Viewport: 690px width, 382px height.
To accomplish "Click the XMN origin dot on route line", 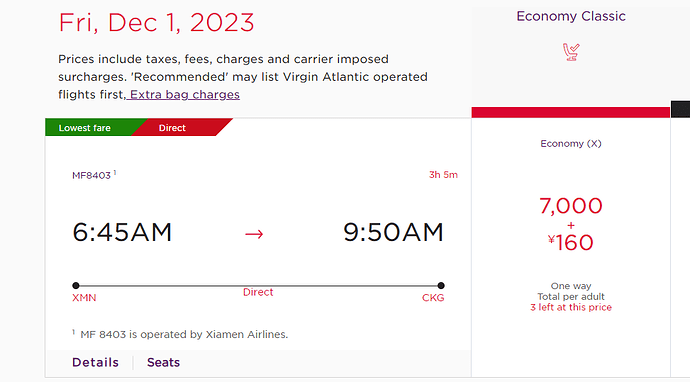I will [76, 286].
